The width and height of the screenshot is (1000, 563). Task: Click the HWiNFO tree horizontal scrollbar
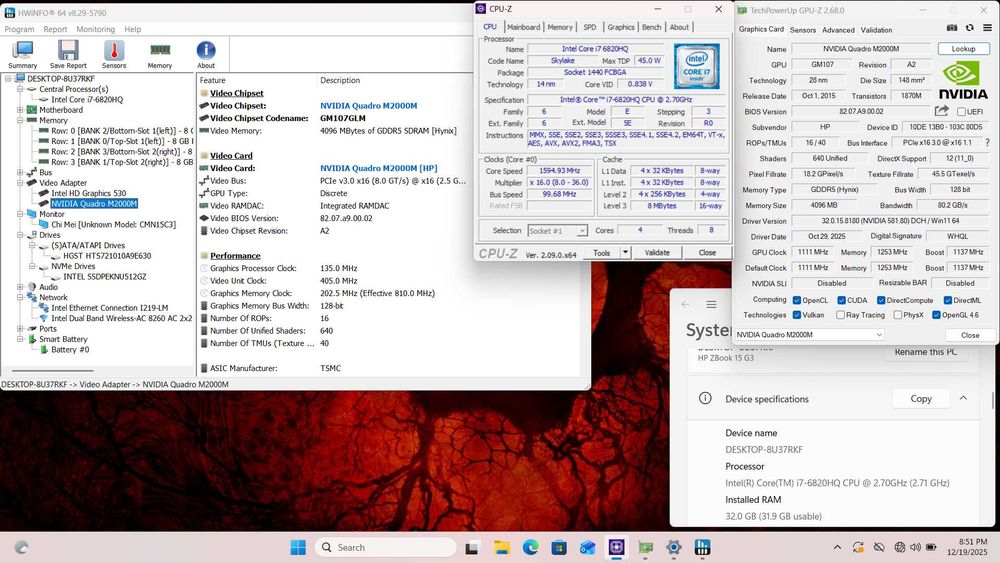point(53,370)
